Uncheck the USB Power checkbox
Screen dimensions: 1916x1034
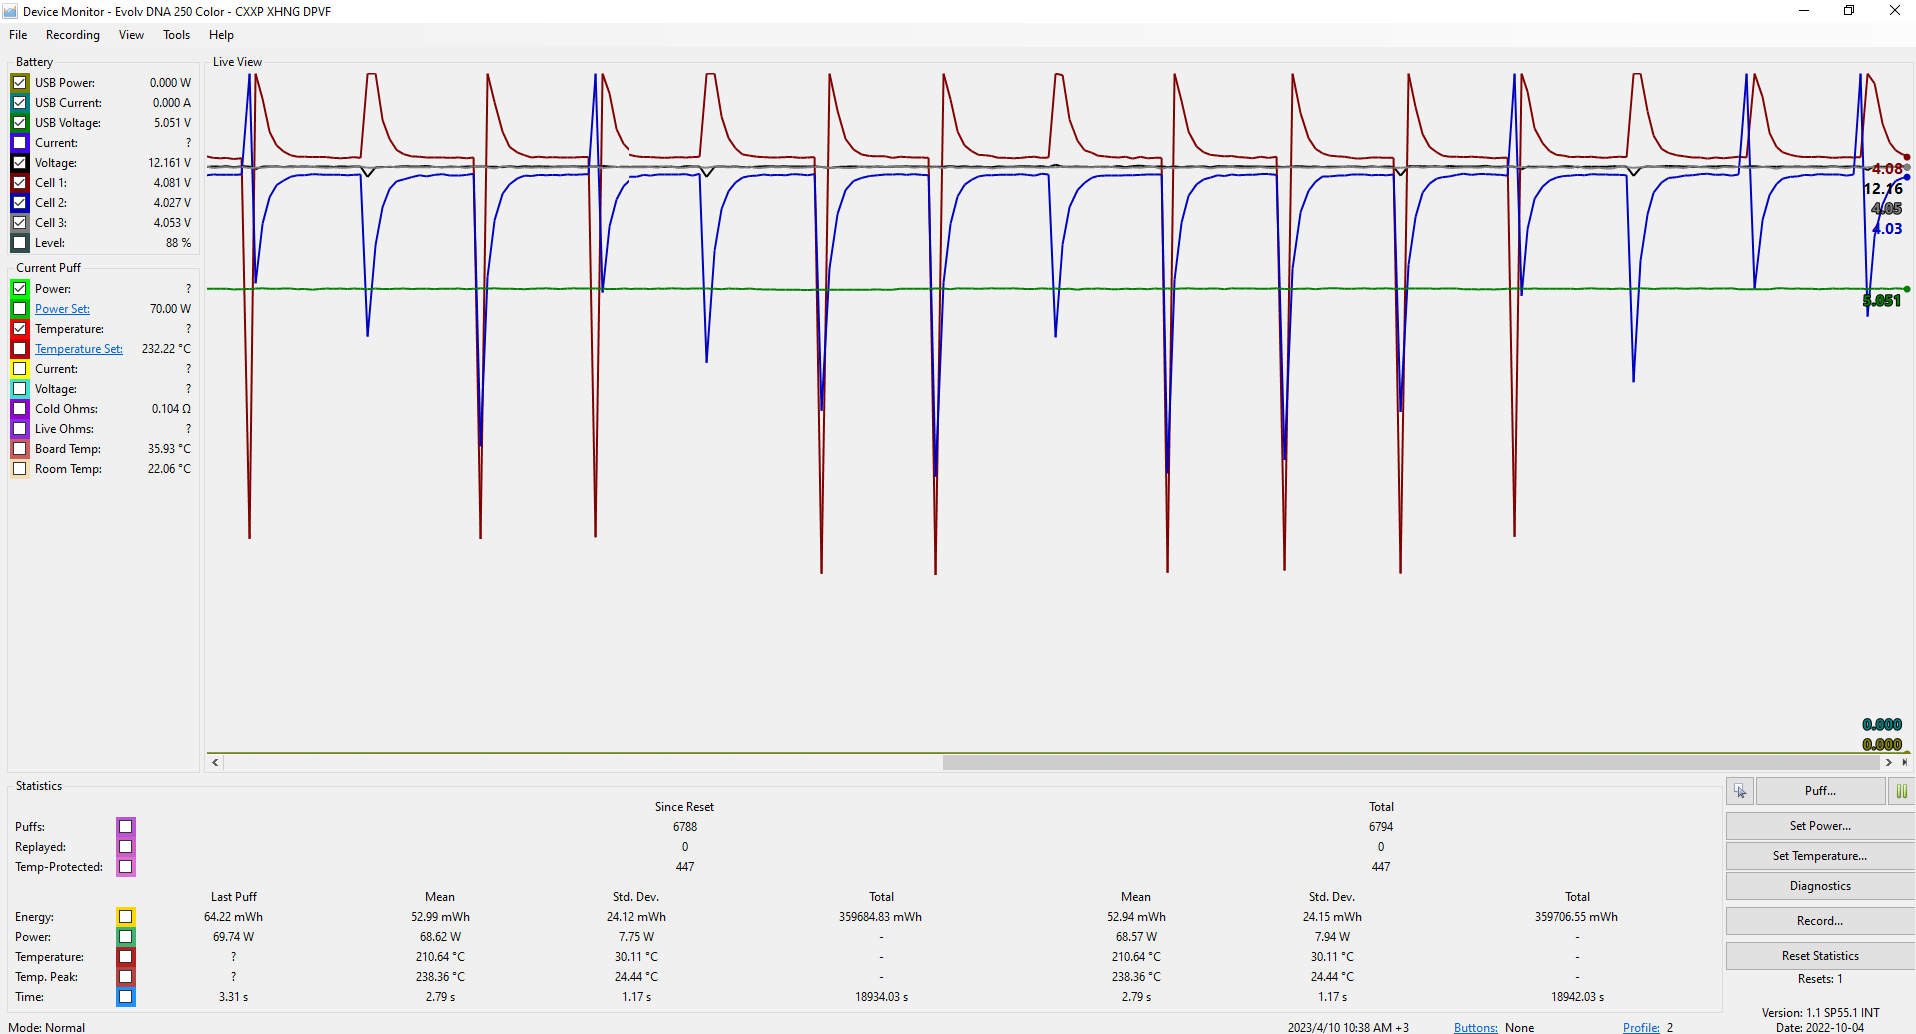pos(20,83)
